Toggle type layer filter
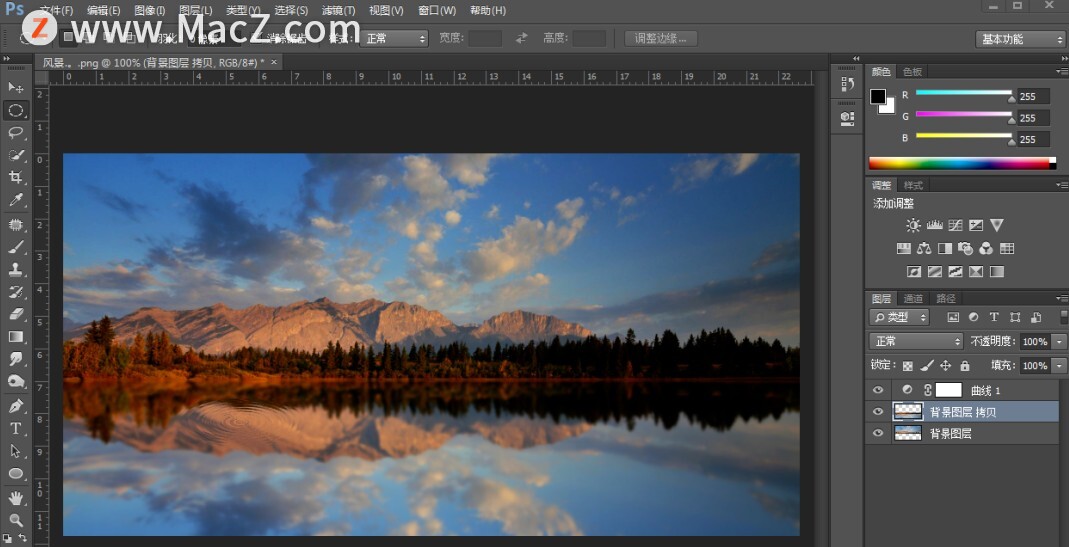This screenshot has height=547, width=1069. pos(994,317)
